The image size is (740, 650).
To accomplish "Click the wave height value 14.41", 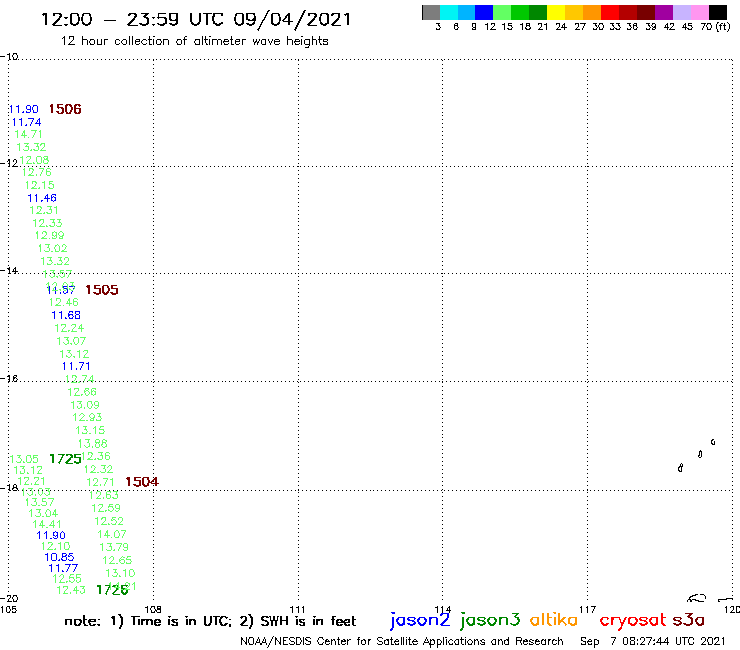I will tap(47, 524).
